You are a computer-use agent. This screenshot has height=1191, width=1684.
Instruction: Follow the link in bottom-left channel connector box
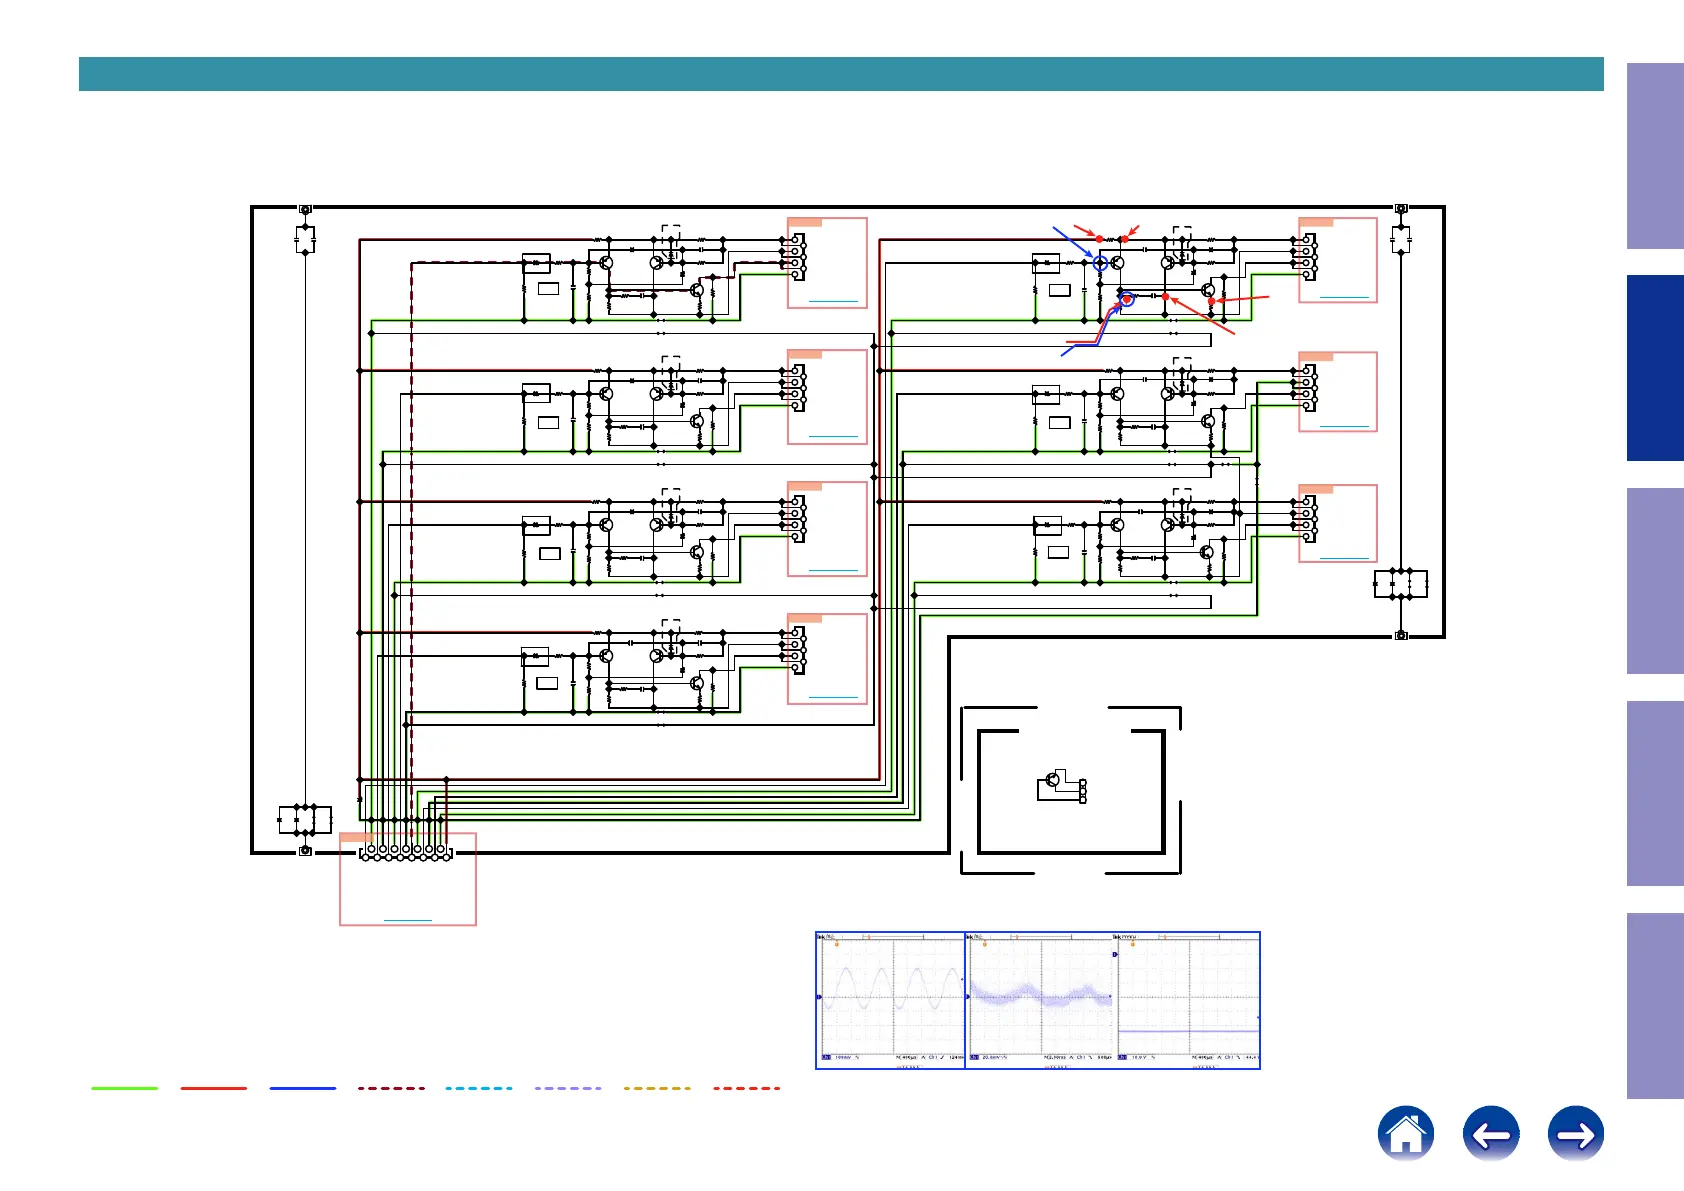(833, 697)
